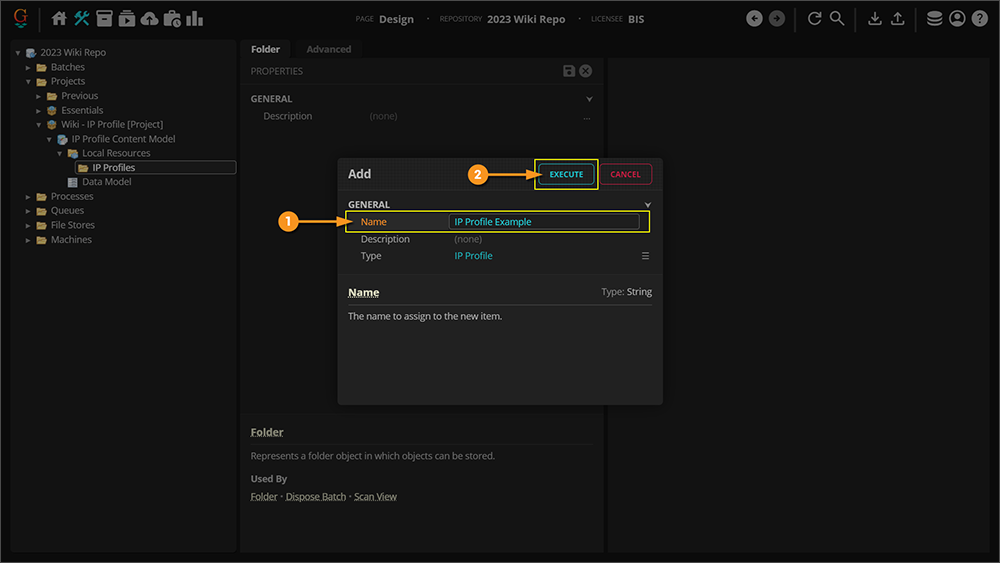Screen dimensions: 1000x563
Task: Open search with the magnifier icon
Action: (x=837, y=18)
